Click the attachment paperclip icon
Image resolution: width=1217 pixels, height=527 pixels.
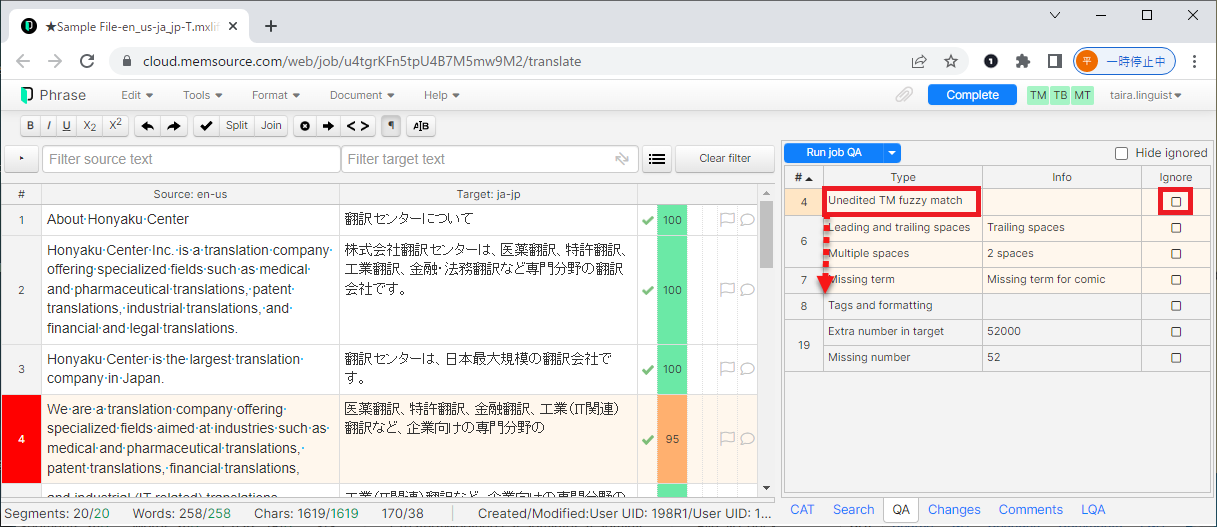904,95
